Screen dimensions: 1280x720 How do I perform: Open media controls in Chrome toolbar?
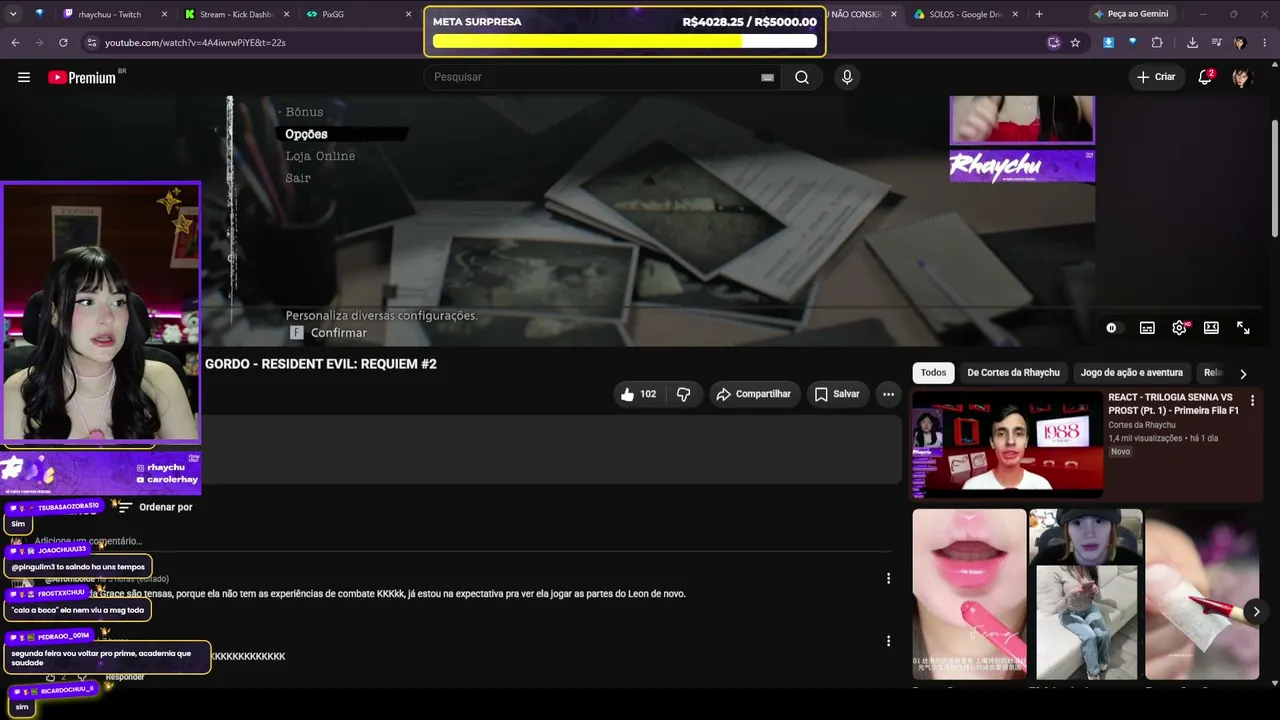[x=1216, y=43]
